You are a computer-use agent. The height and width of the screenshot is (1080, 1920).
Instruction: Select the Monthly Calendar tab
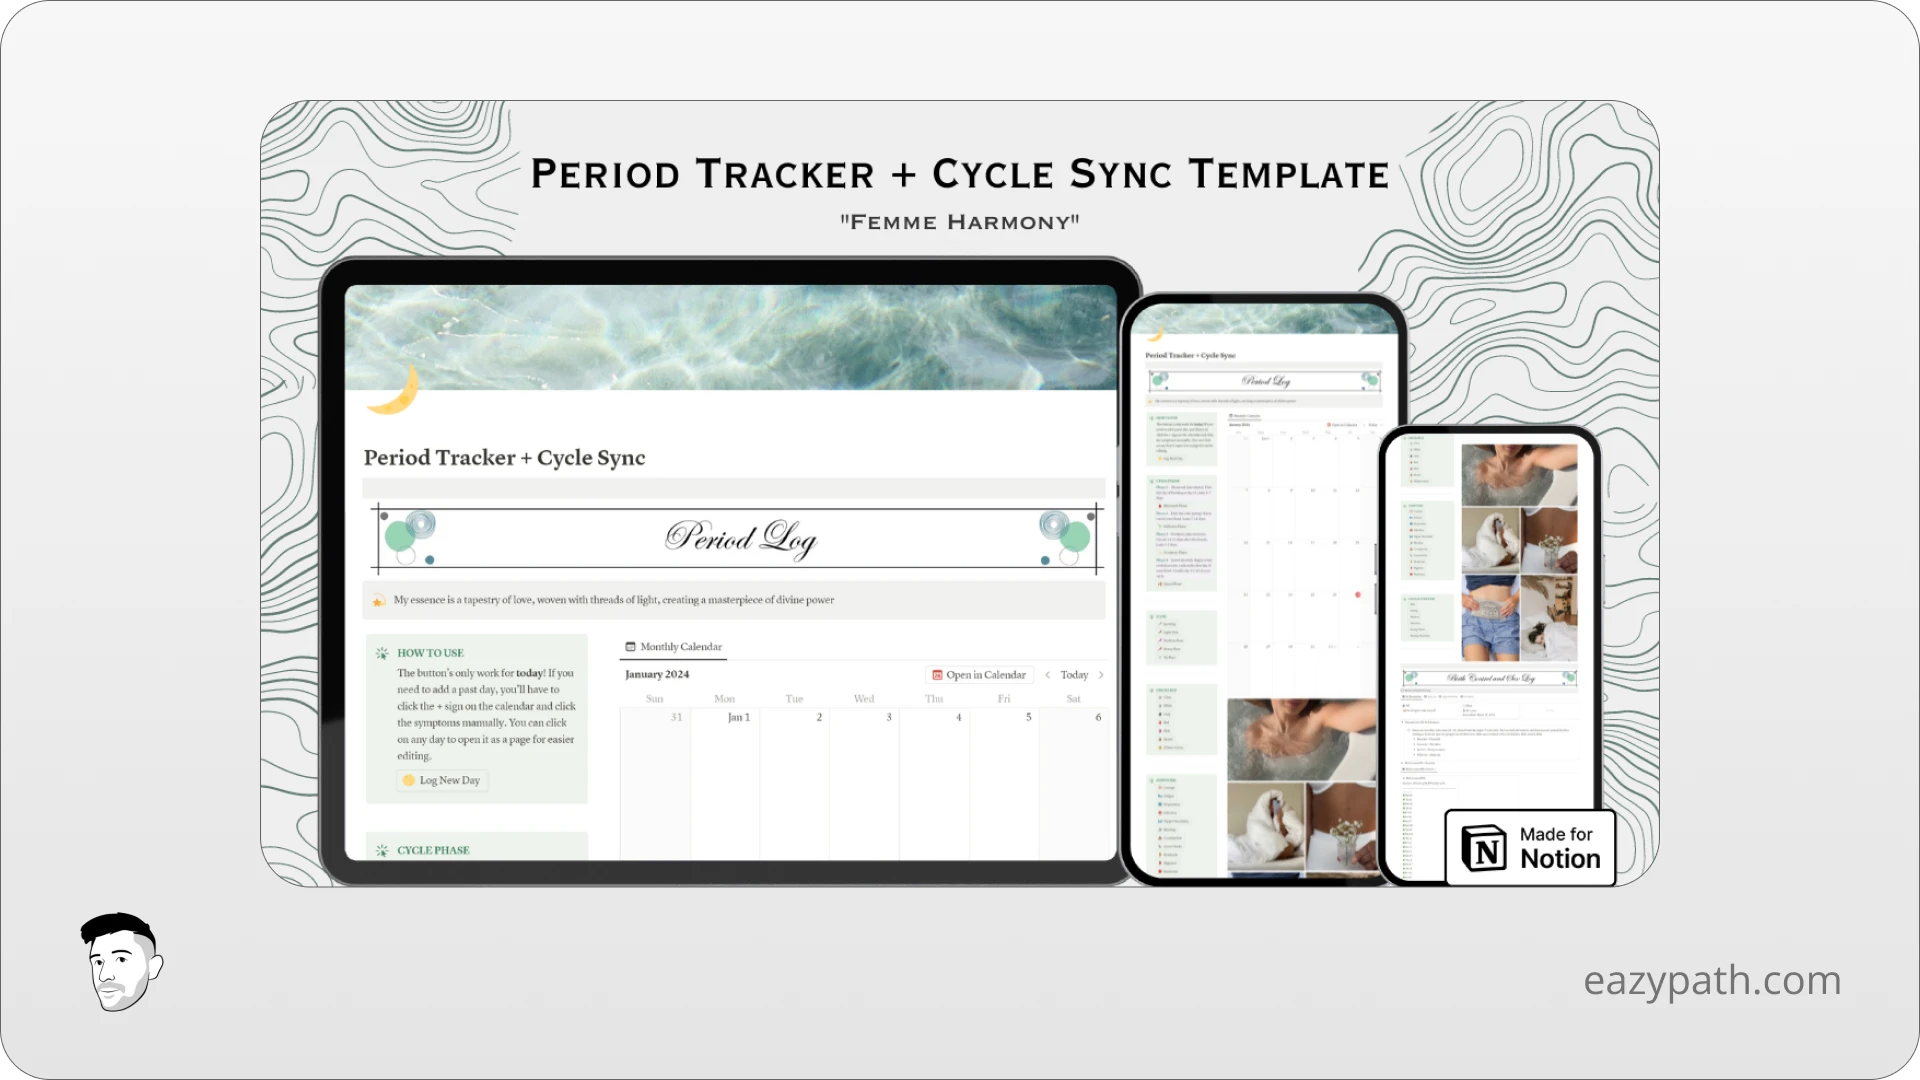674,646
